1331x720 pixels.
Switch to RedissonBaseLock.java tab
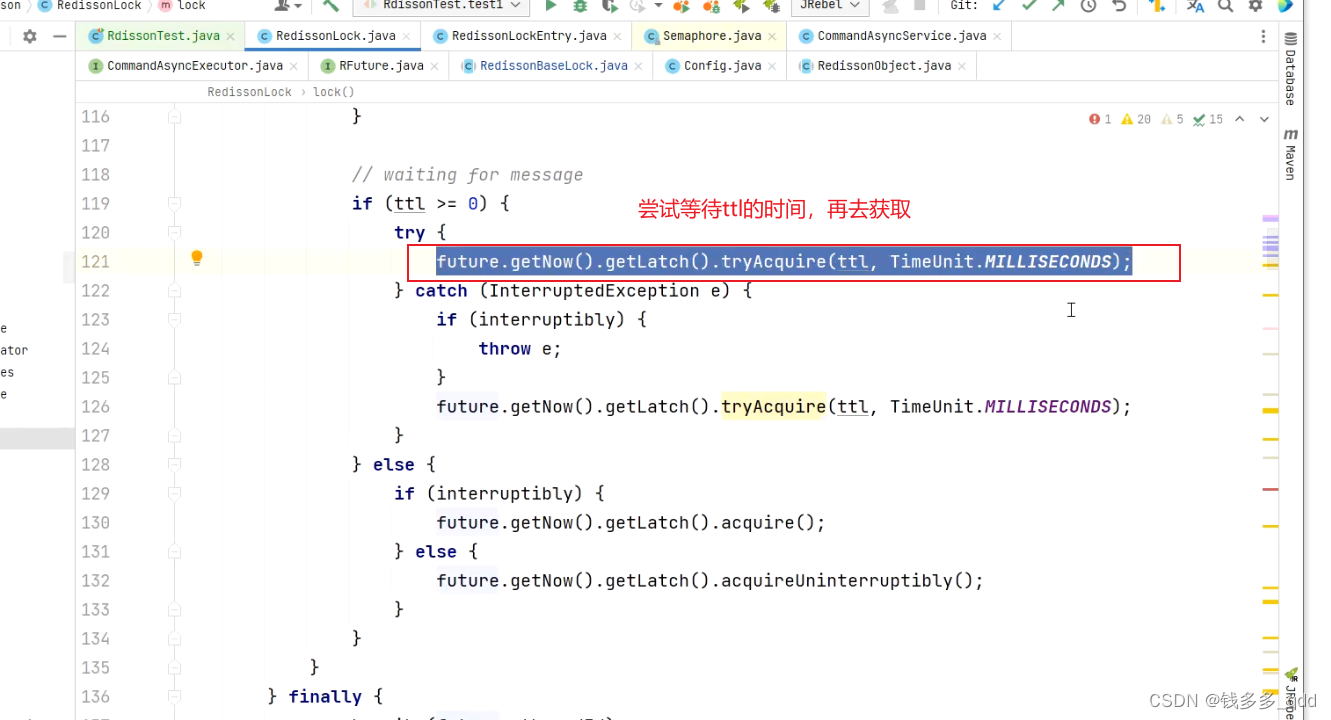click(553, 66)
